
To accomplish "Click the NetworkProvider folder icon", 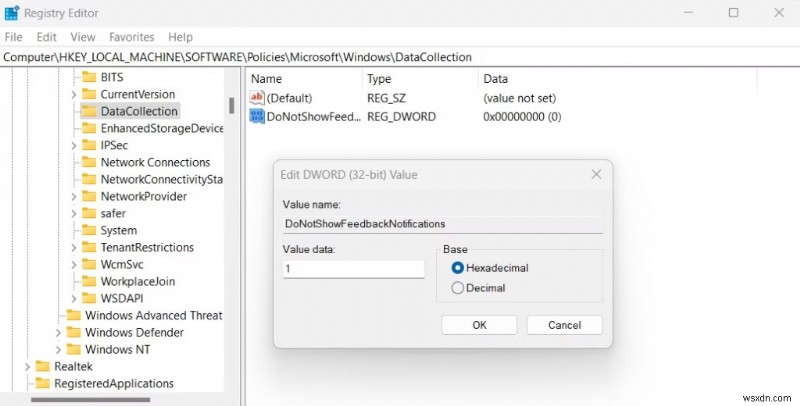I will pyautogui.click(x=89, y=196).
